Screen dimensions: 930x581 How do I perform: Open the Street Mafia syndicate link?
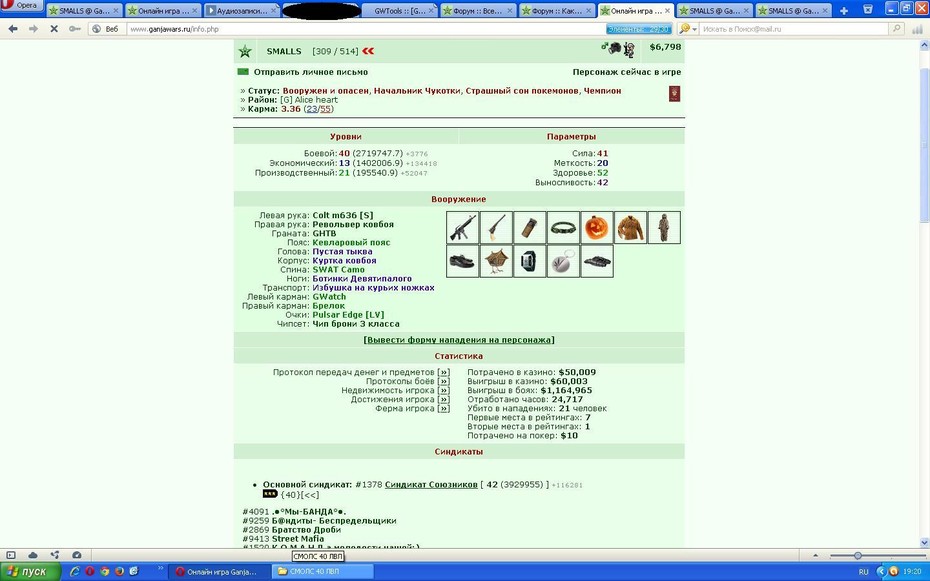[298, 539]
